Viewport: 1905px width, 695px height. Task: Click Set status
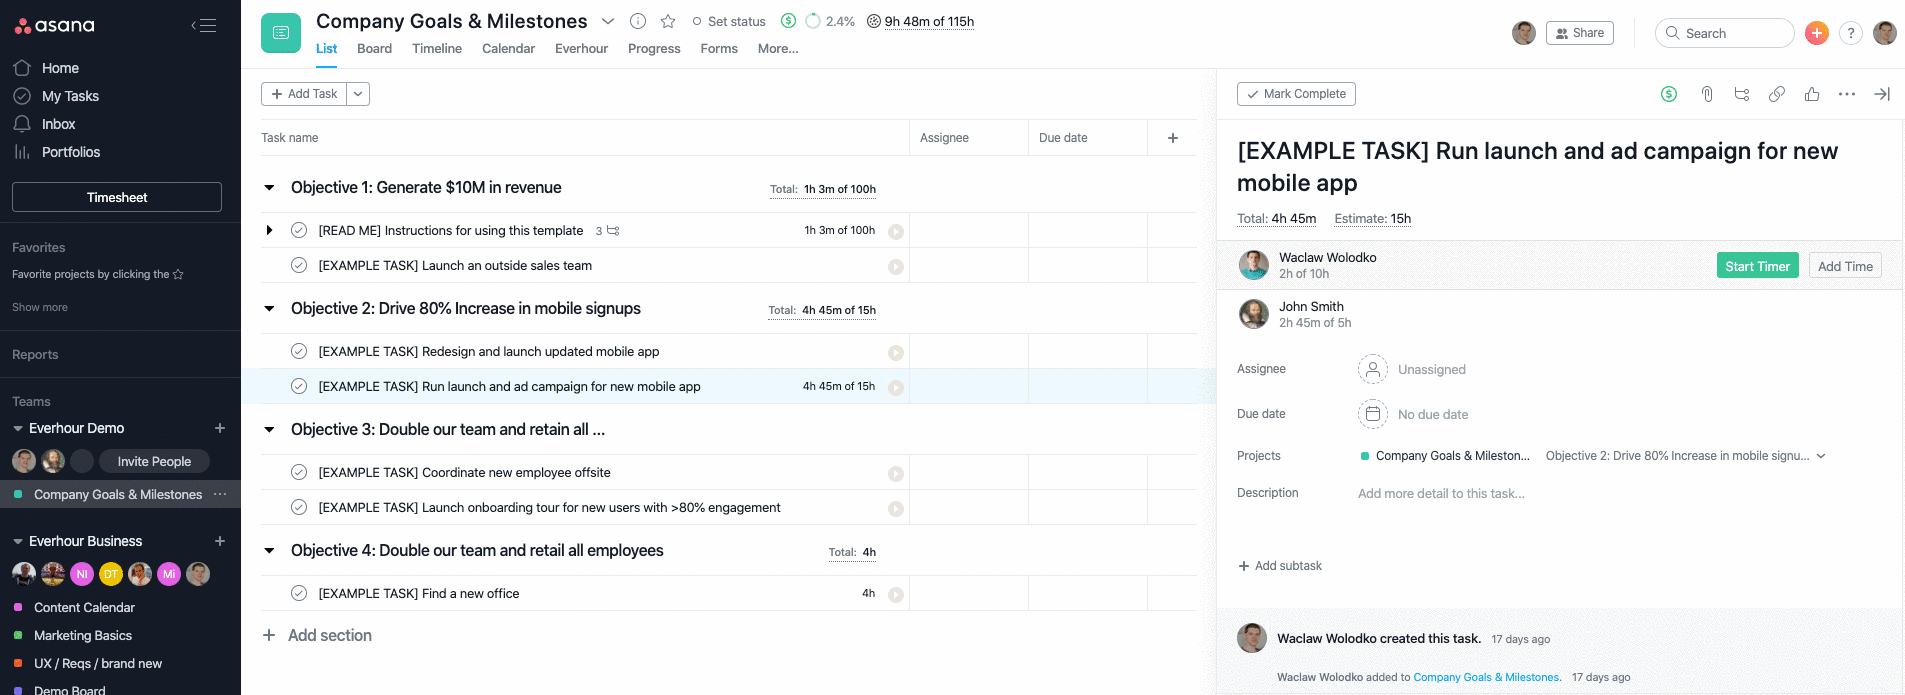pos(729,21)
